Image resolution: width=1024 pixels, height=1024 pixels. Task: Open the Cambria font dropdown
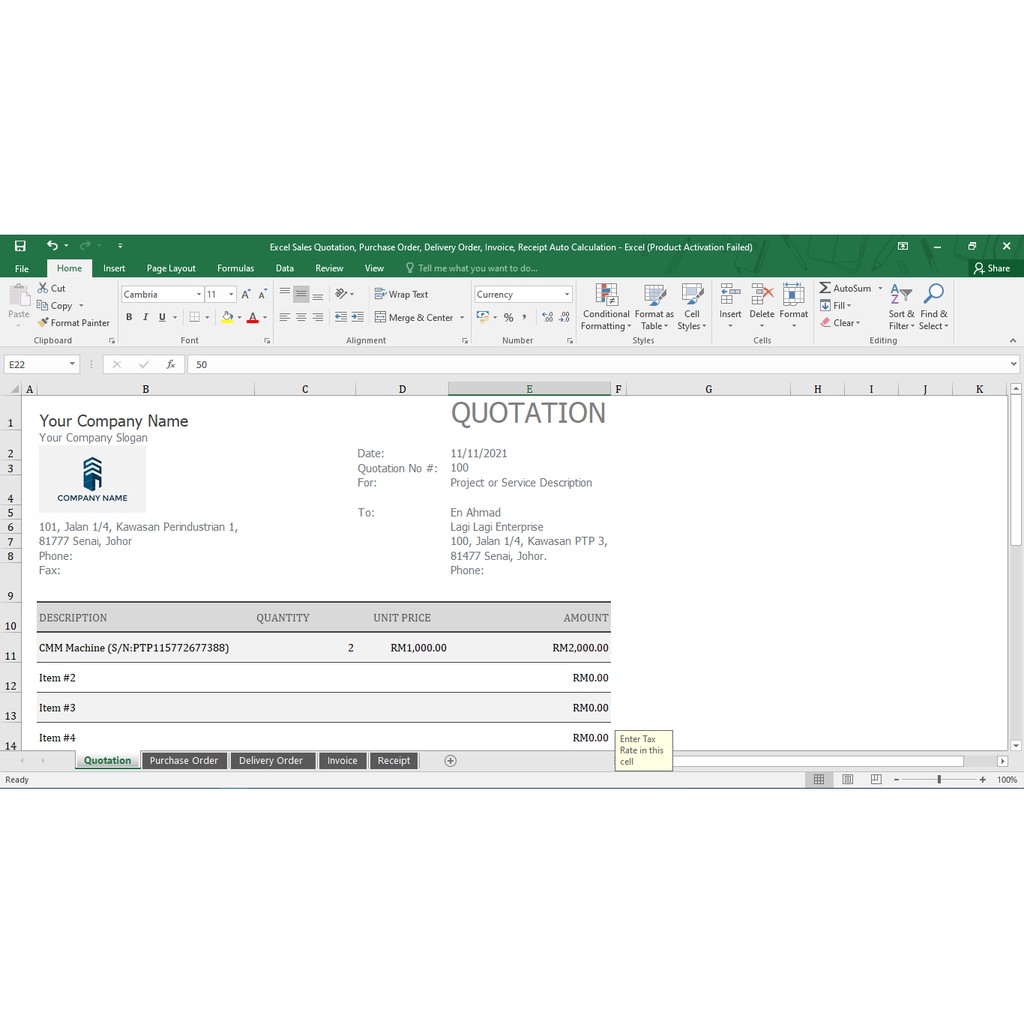click(x=199, y=294)
